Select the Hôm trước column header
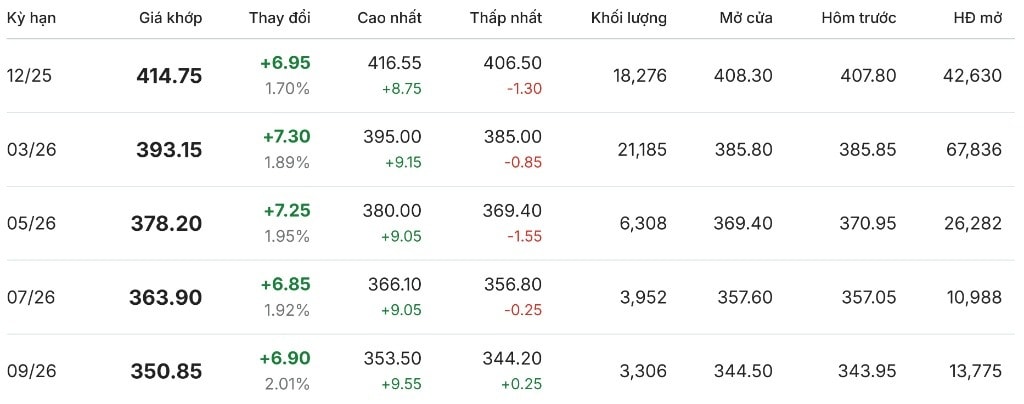 click(x=858, y=18)
